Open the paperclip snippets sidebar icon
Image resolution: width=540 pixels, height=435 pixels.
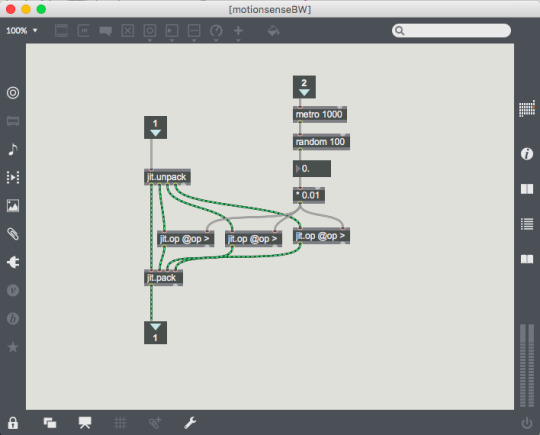click(x=13, y=234)
